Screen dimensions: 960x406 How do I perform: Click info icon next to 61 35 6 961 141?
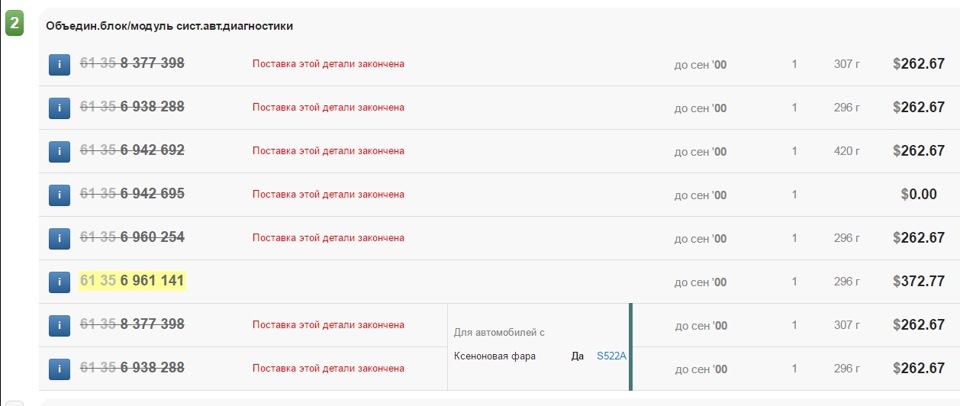click(x=59, y=282)
